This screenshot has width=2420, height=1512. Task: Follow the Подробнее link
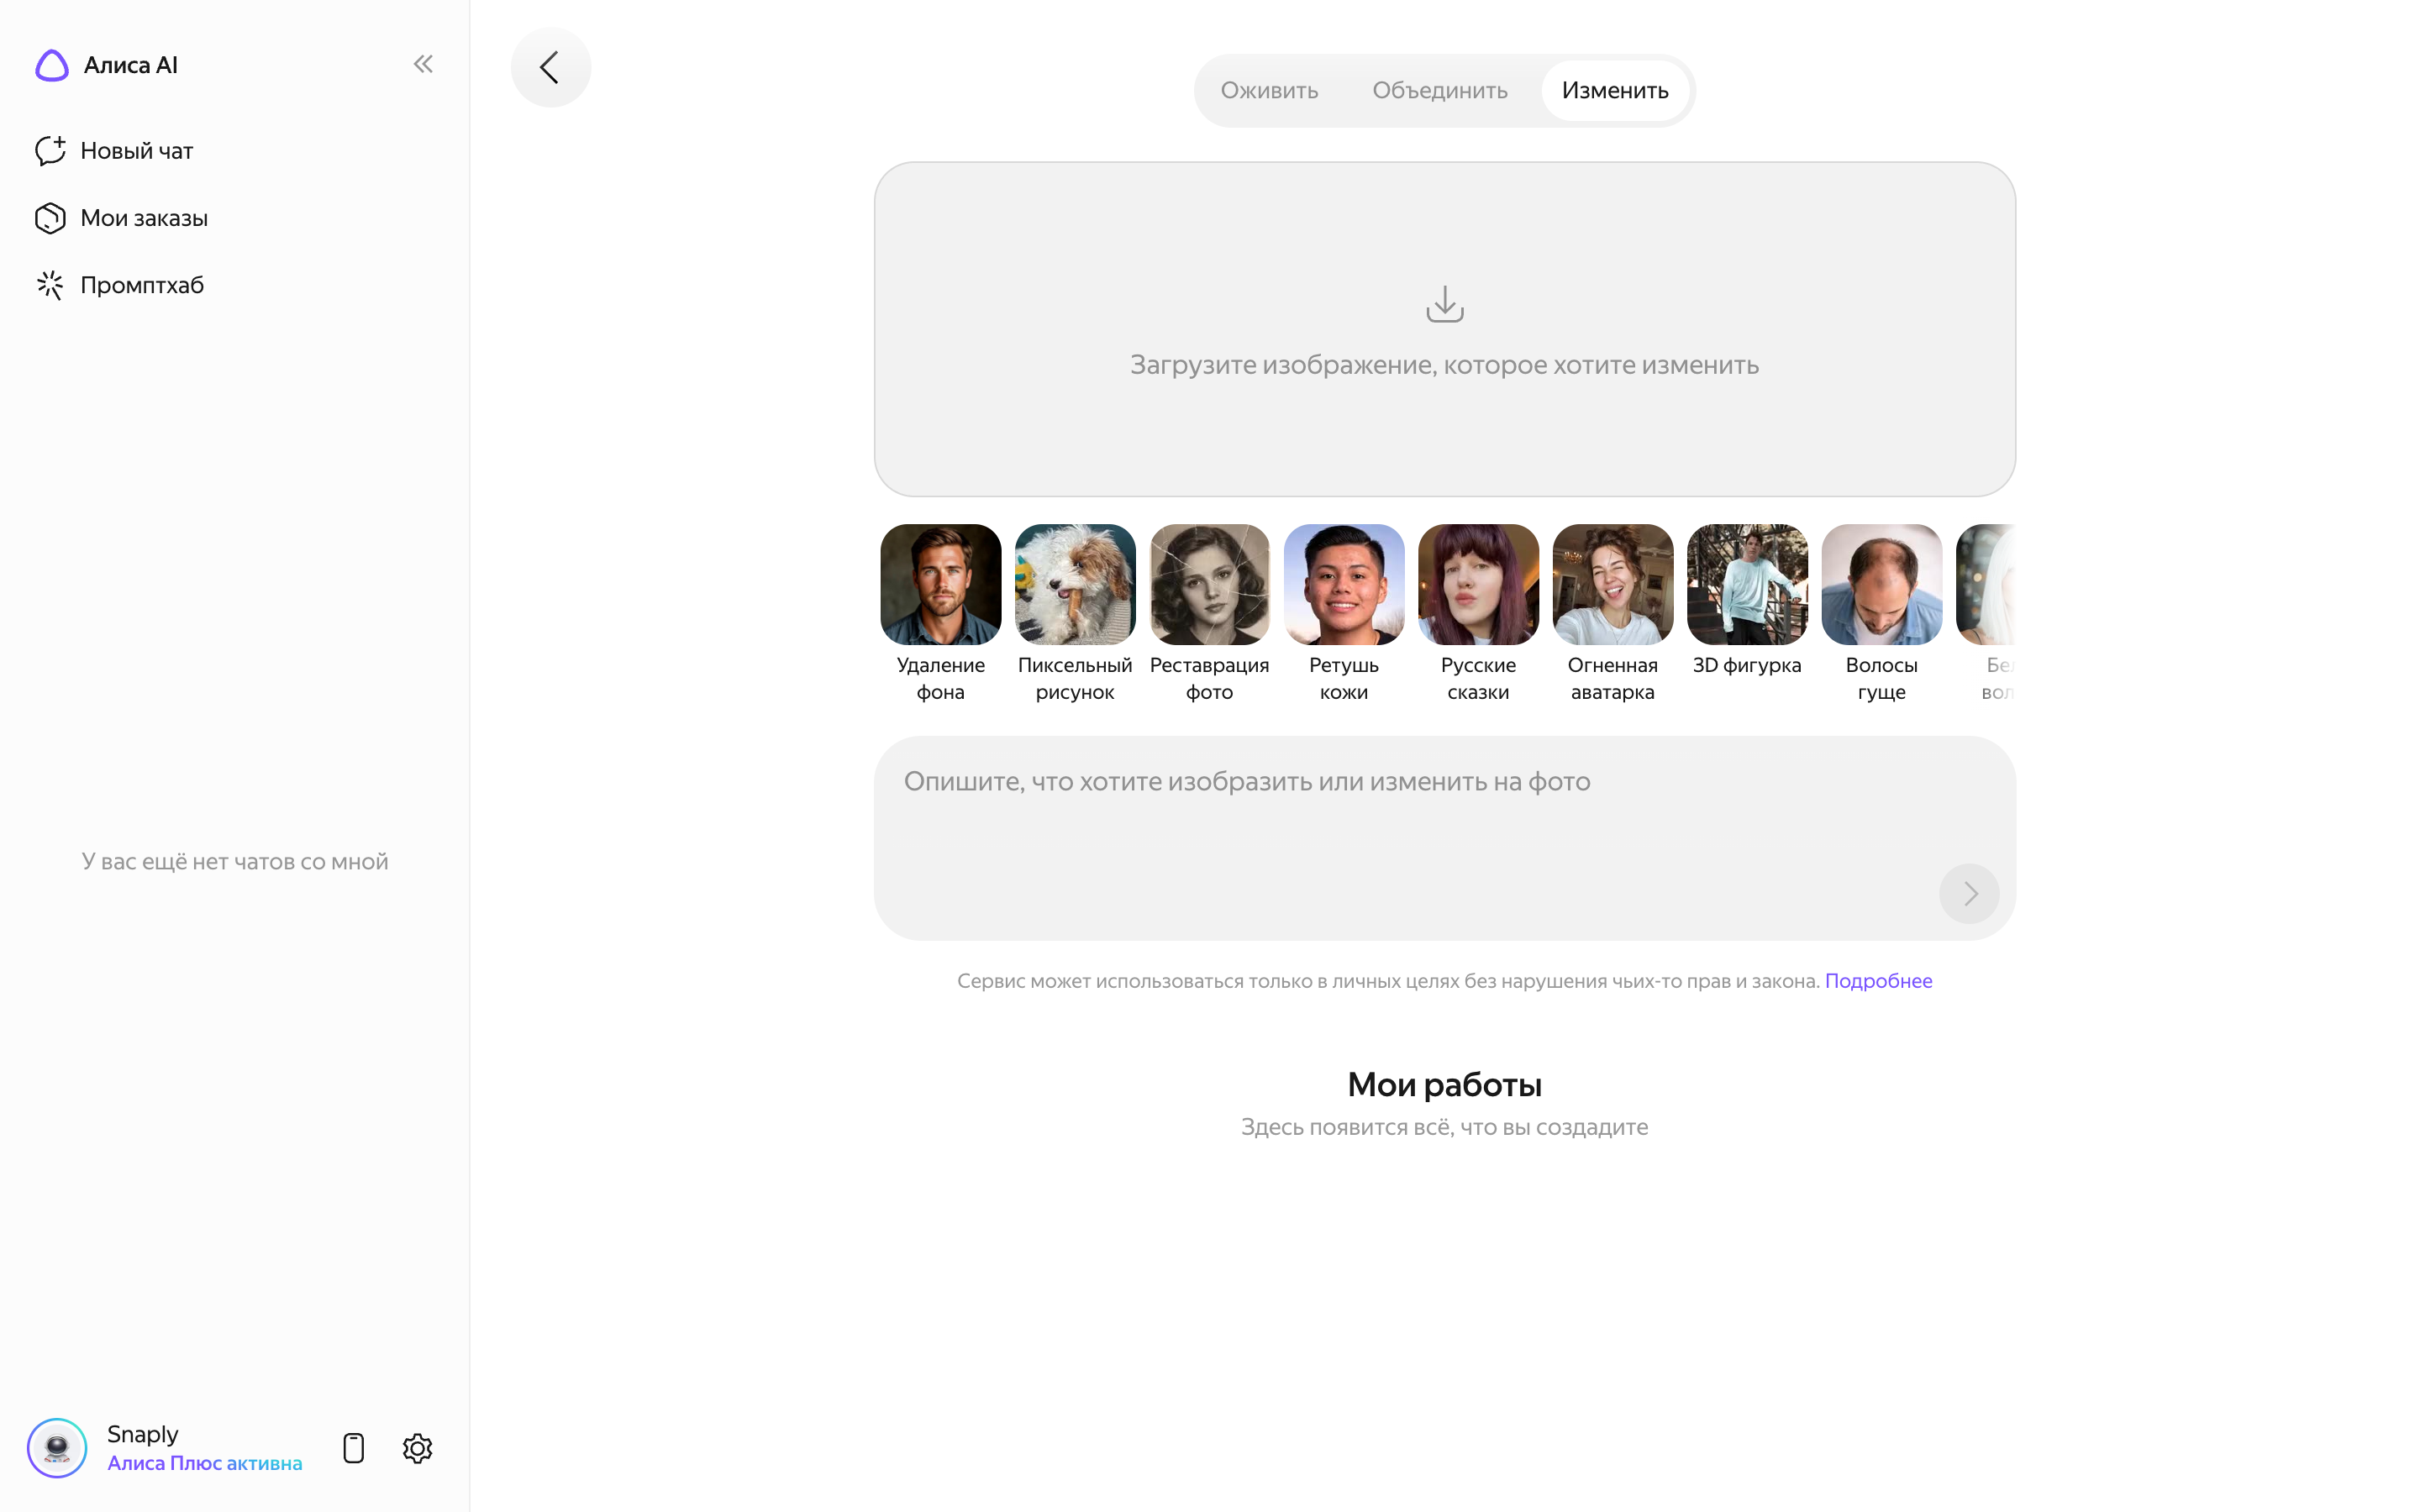coord(1877,981)
